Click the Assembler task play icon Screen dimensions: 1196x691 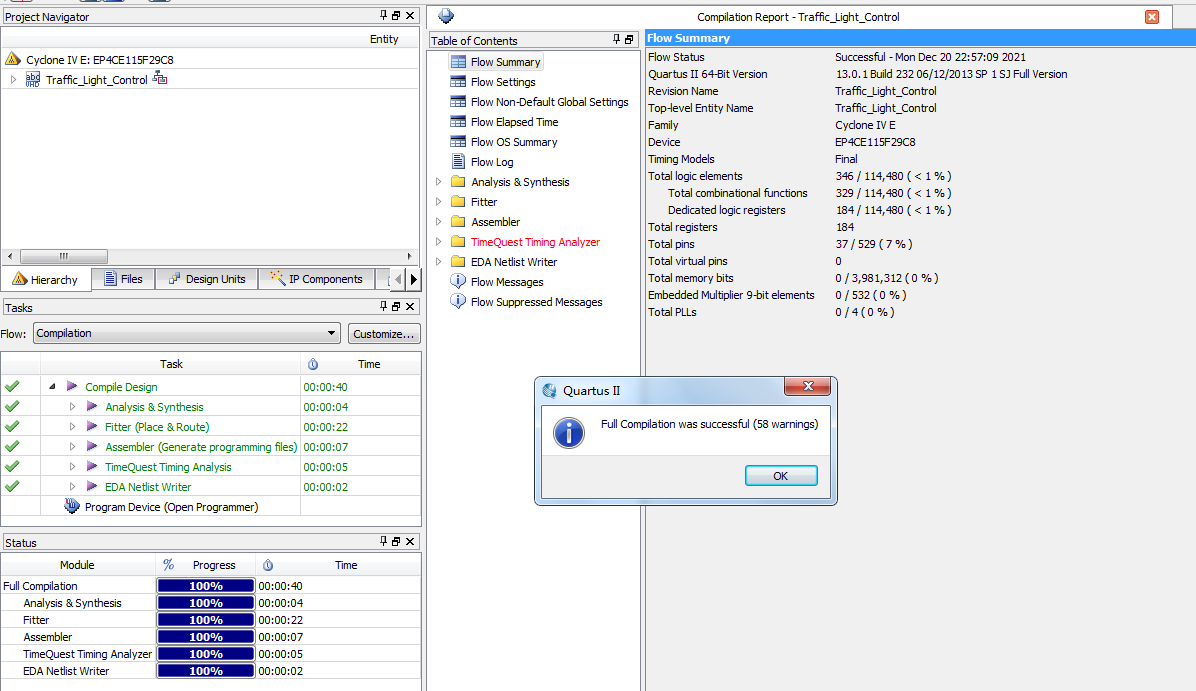pos(92,446)
